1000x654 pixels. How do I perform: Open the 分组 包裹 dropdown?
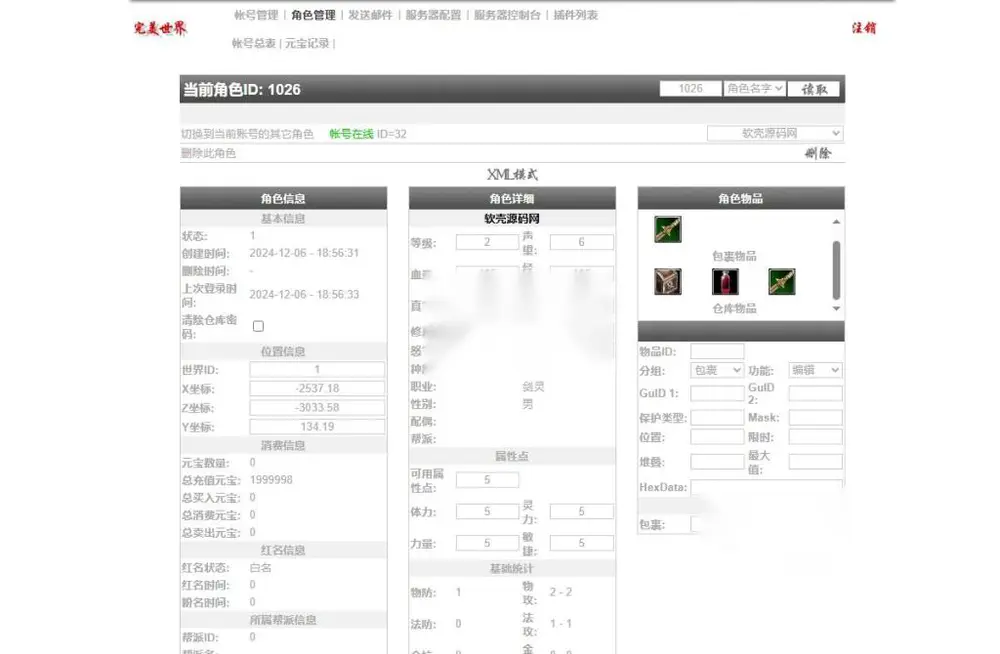pos(717,370)
